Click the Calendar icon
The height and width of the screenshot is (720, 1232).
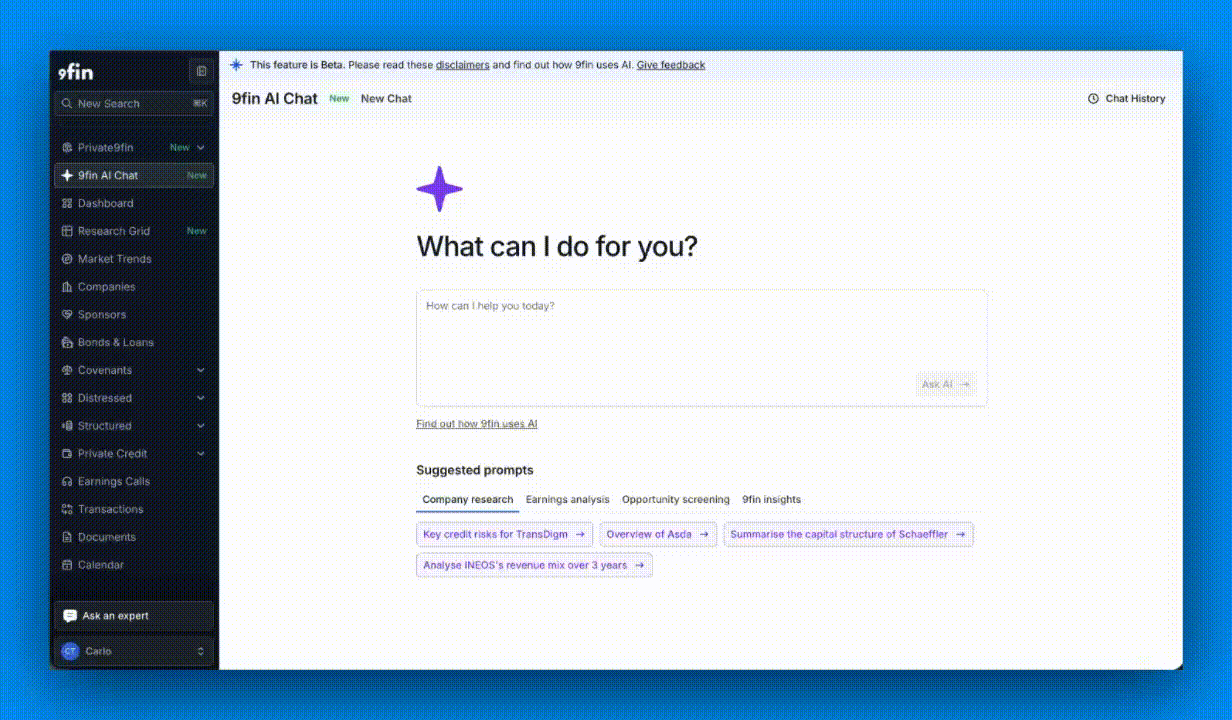click(67, 565)
